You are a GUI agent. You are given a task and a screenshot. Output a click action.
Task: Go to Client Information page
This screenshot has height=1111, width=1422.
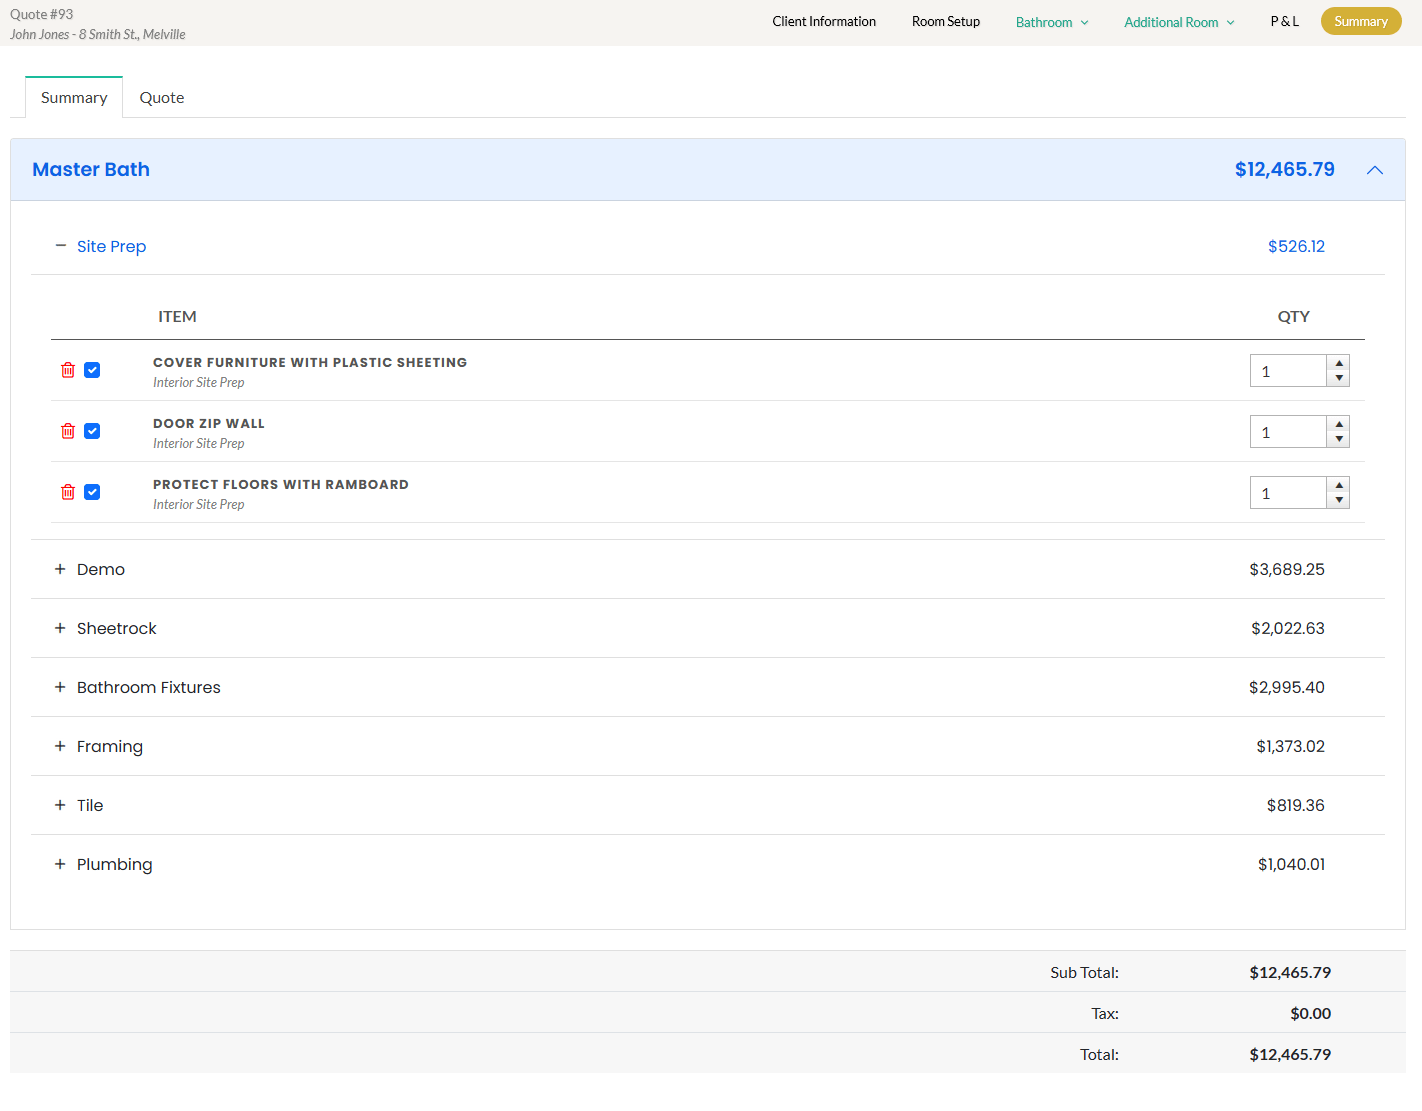824,21
